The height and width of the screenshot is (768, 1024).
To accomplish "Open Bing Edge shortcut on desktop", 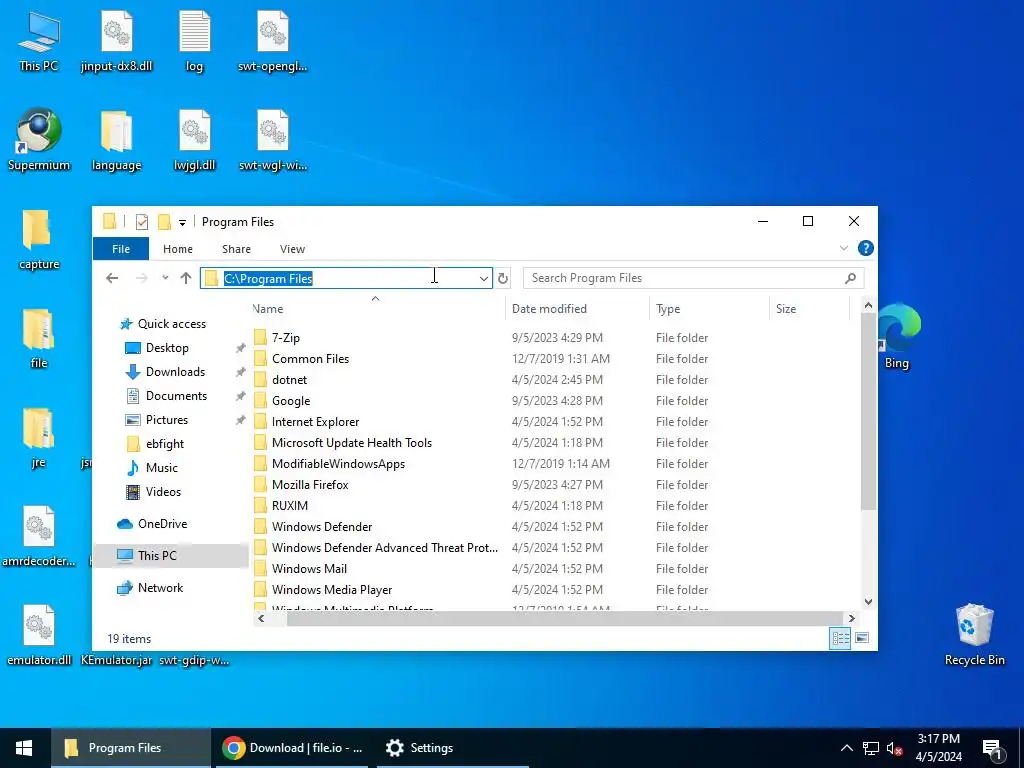I will point(897,338).
